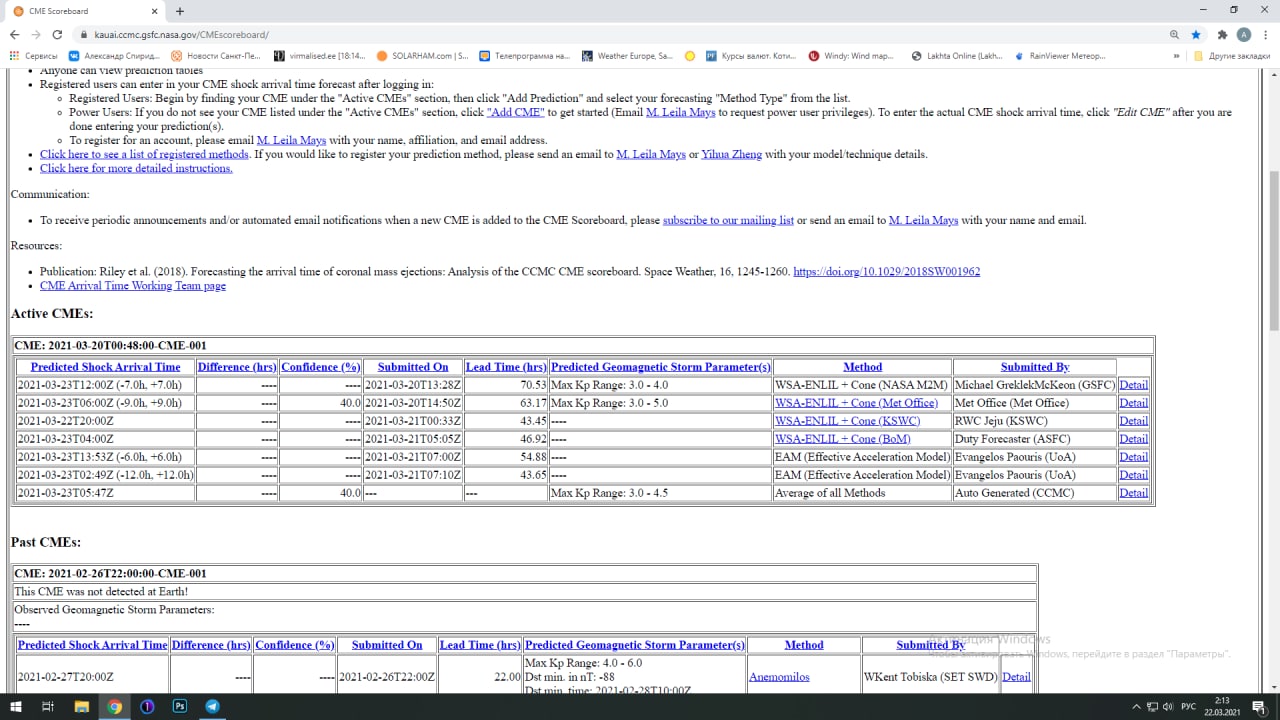Open Weather Europe bookmark
Image resolution: width=1280 pixels, height=720 pixels.
click(x=627, y=56)
